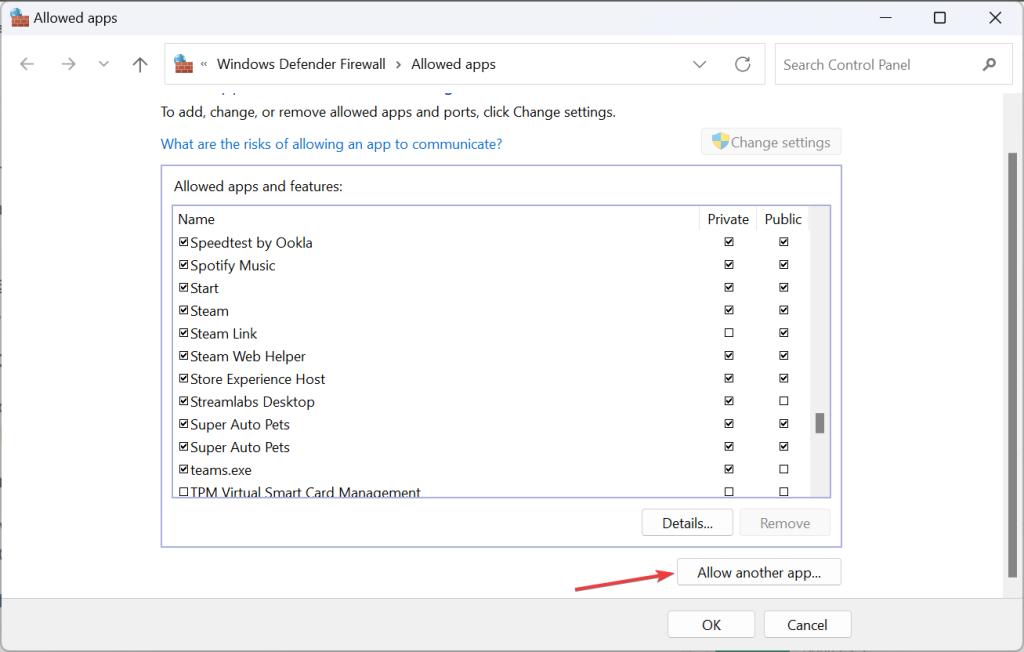The image size is (1024, 652).
Task: Open Windows Defender Firewall breadcrumb
Action: coord(301,64)
